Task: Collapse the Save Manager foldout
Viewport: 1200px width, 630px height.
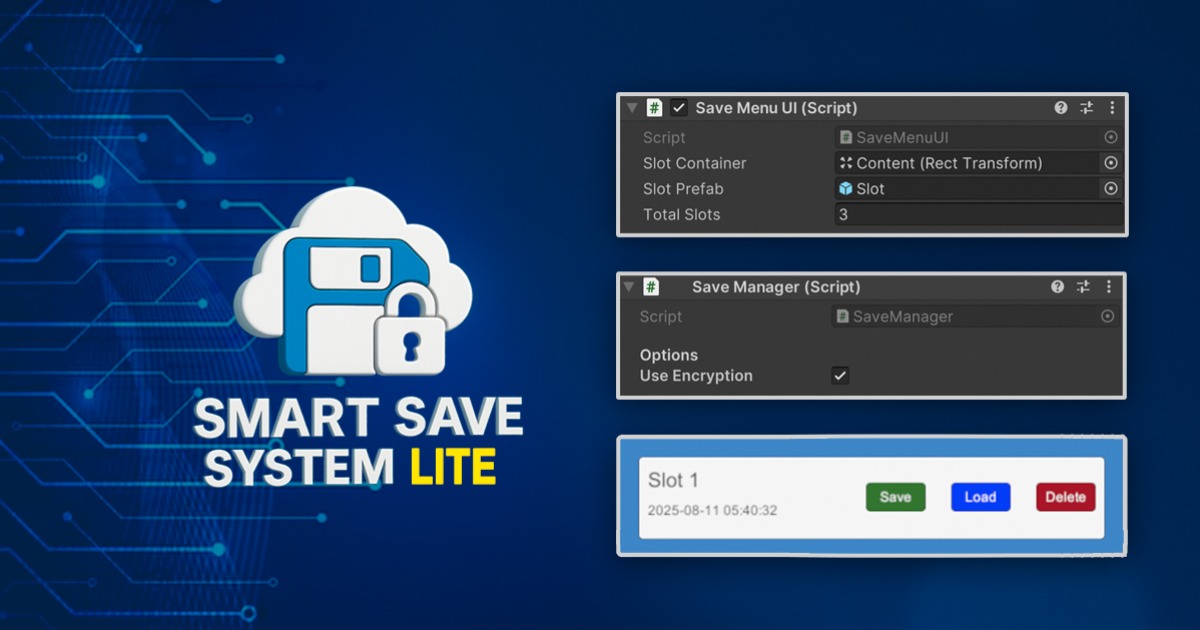Action: tap(630, 286)
